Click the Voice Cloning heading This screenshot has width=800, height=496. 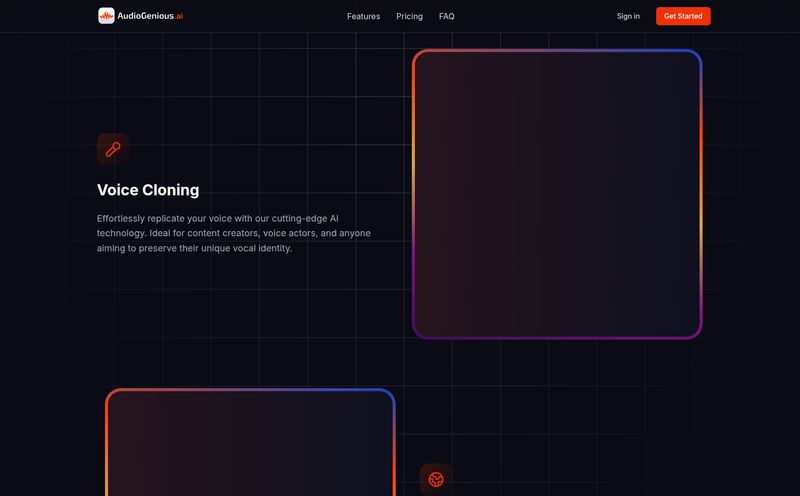coord(148,190)
